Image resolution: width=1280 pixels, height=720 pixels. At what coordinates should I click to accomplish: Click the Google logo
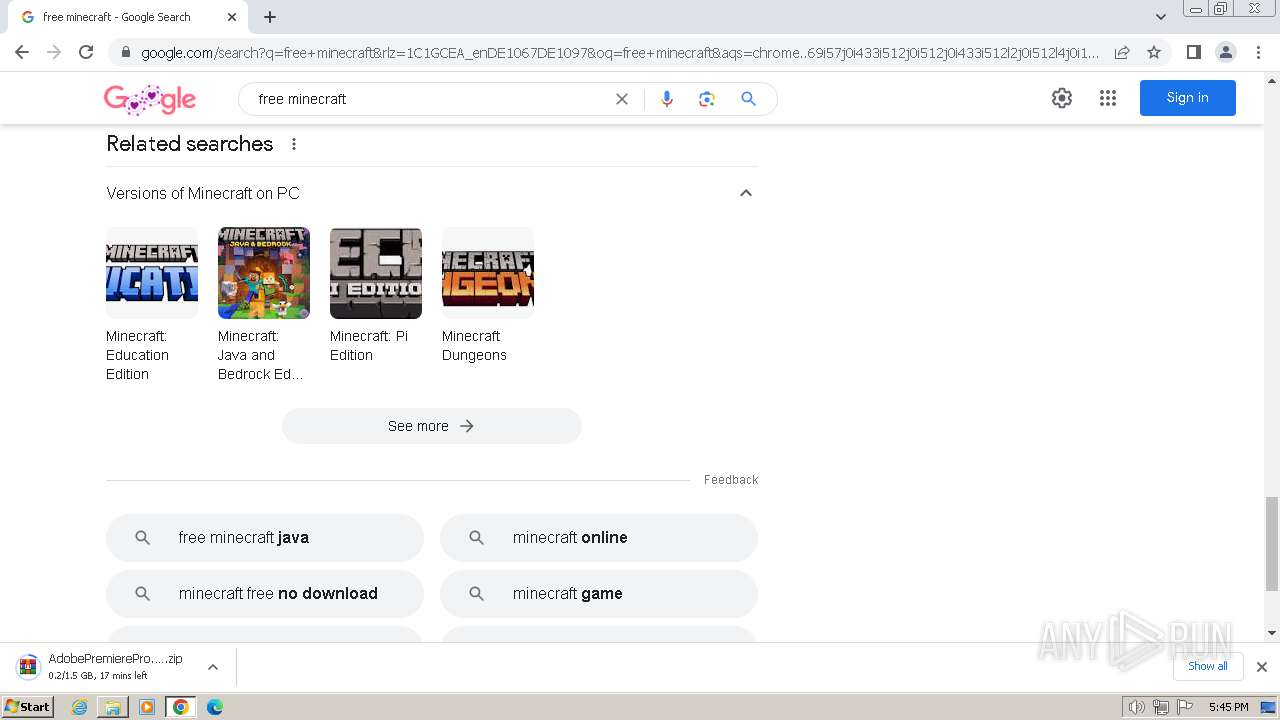pos(150,98)
